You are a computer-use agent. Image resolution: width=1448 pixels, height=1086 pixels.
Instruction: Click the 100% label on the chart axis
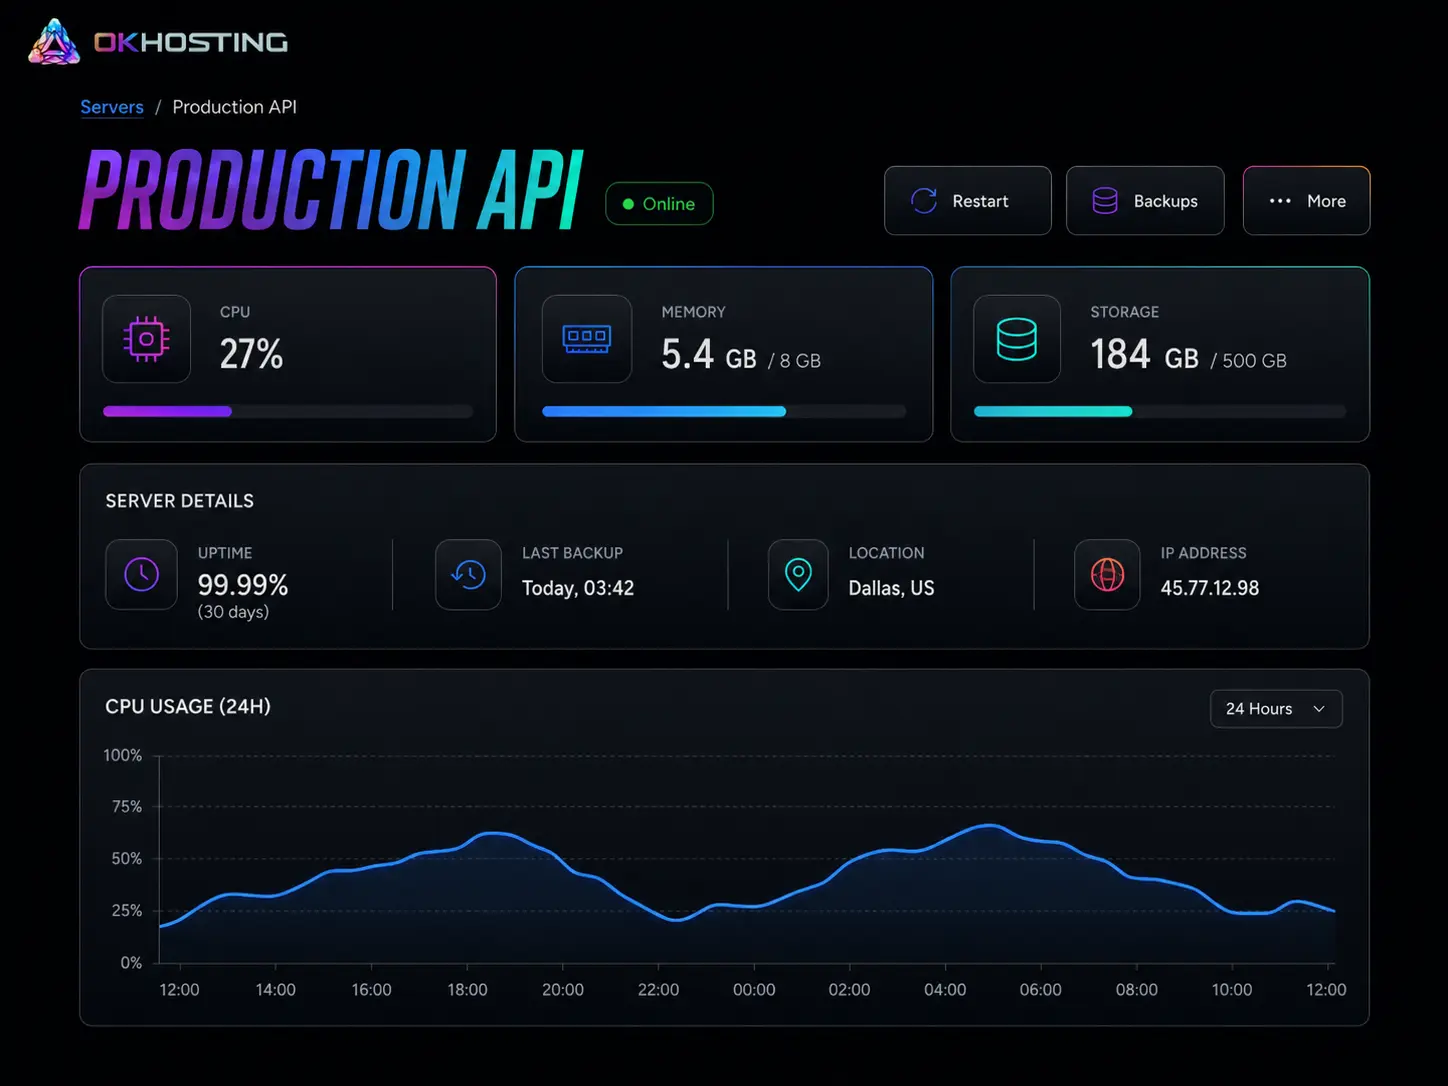click(x=123, y=755)
